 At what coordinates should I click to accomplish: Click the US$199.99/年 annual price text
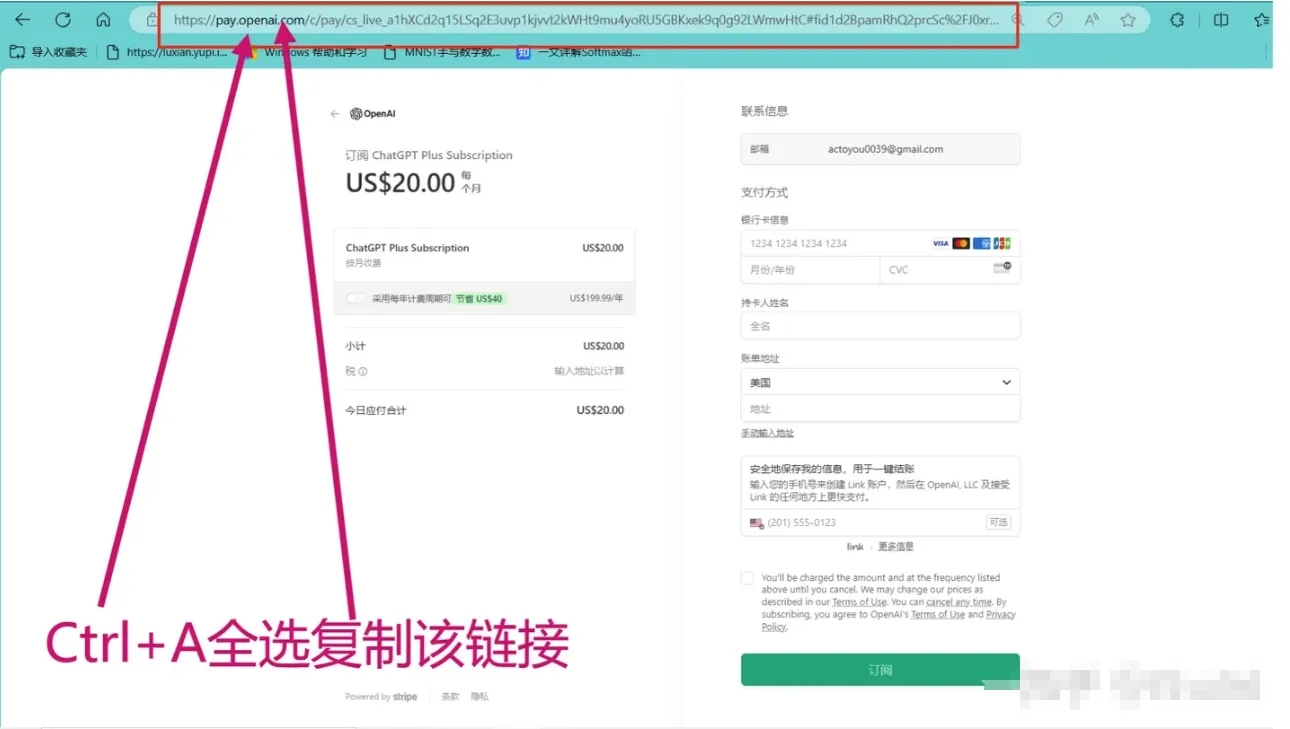point(597,298)
